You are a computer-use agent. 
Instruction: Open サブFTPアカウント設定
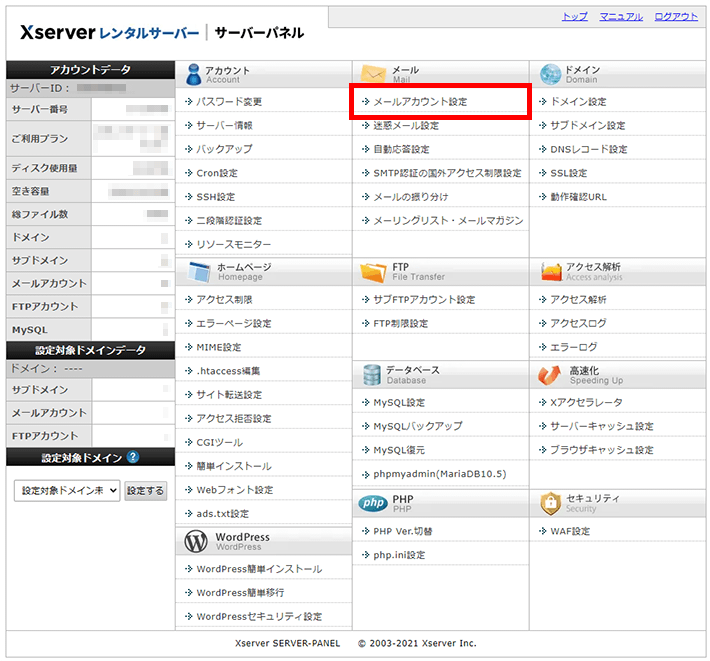424,300
